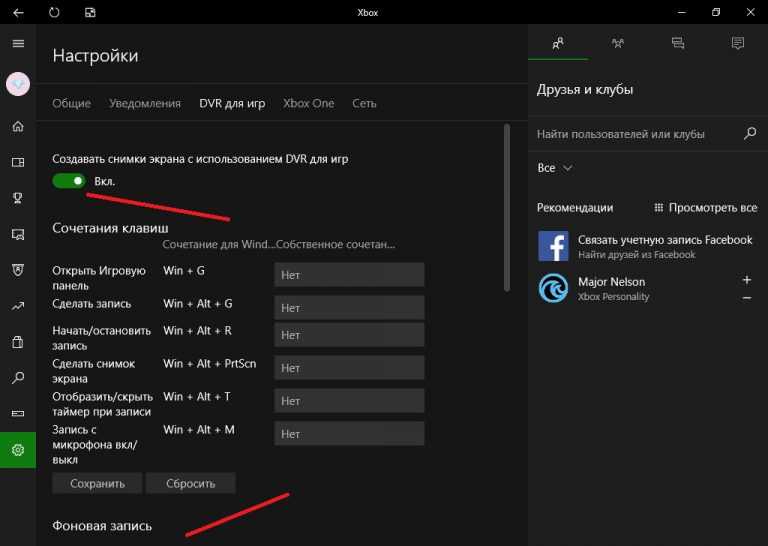Screen dimensions: 768x546
Task: Click custom shortcut field for Отобразить/скрыть таймер
Action: point(349,401)
